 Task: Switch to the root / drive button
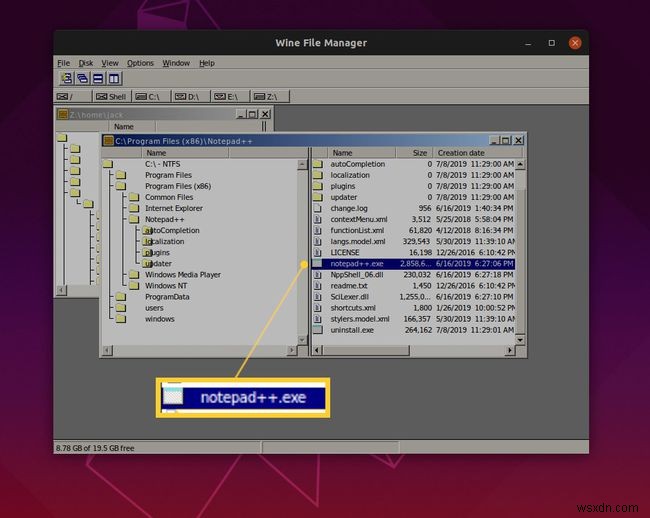click(x=73, y=97)
